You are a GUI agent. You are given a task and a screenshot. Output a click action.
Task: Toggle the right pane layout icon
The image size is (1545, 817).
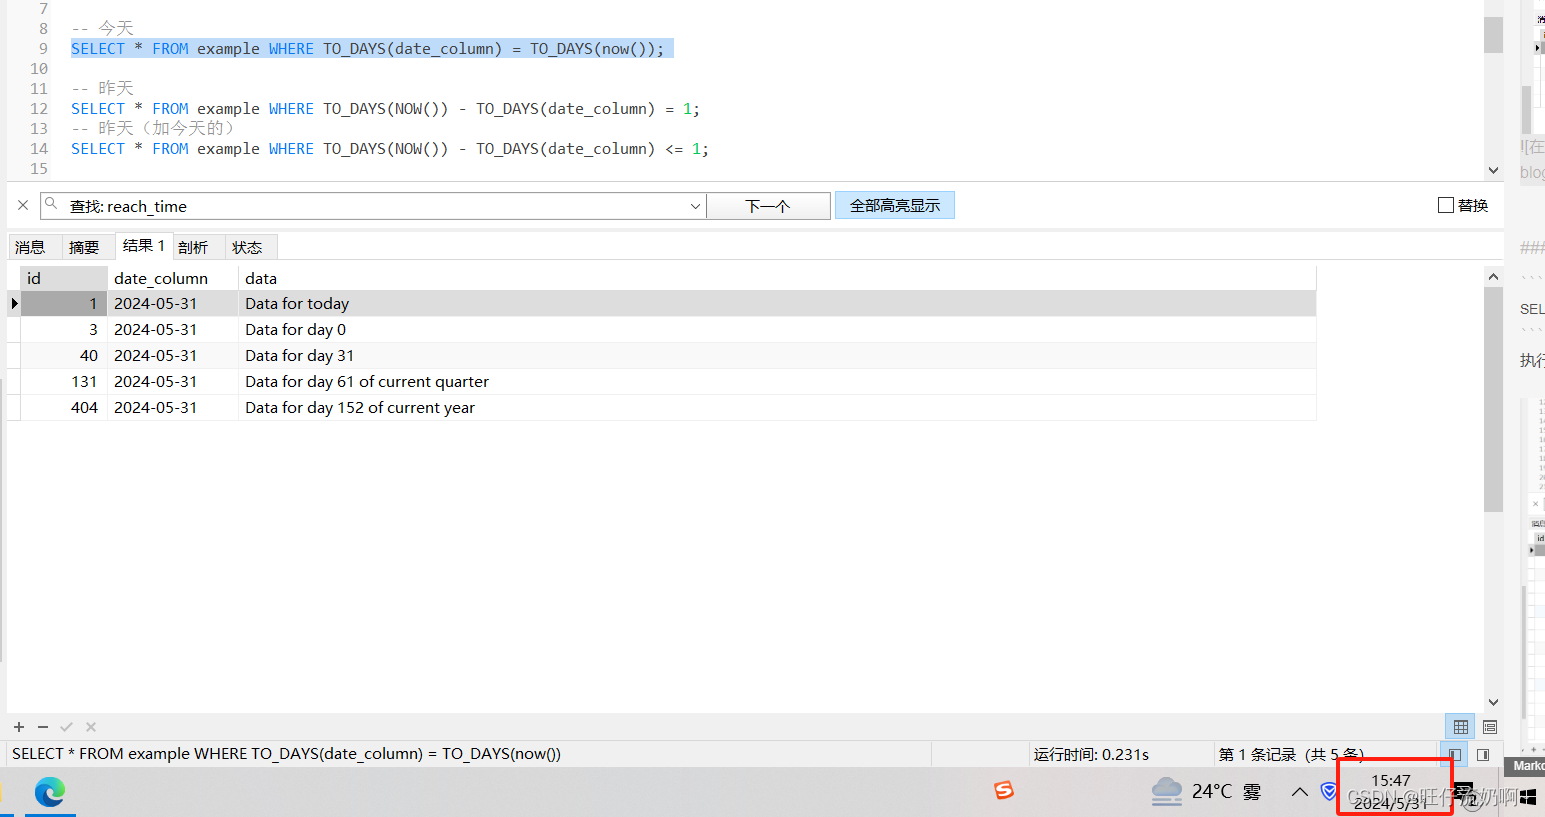pos(1484,755)
